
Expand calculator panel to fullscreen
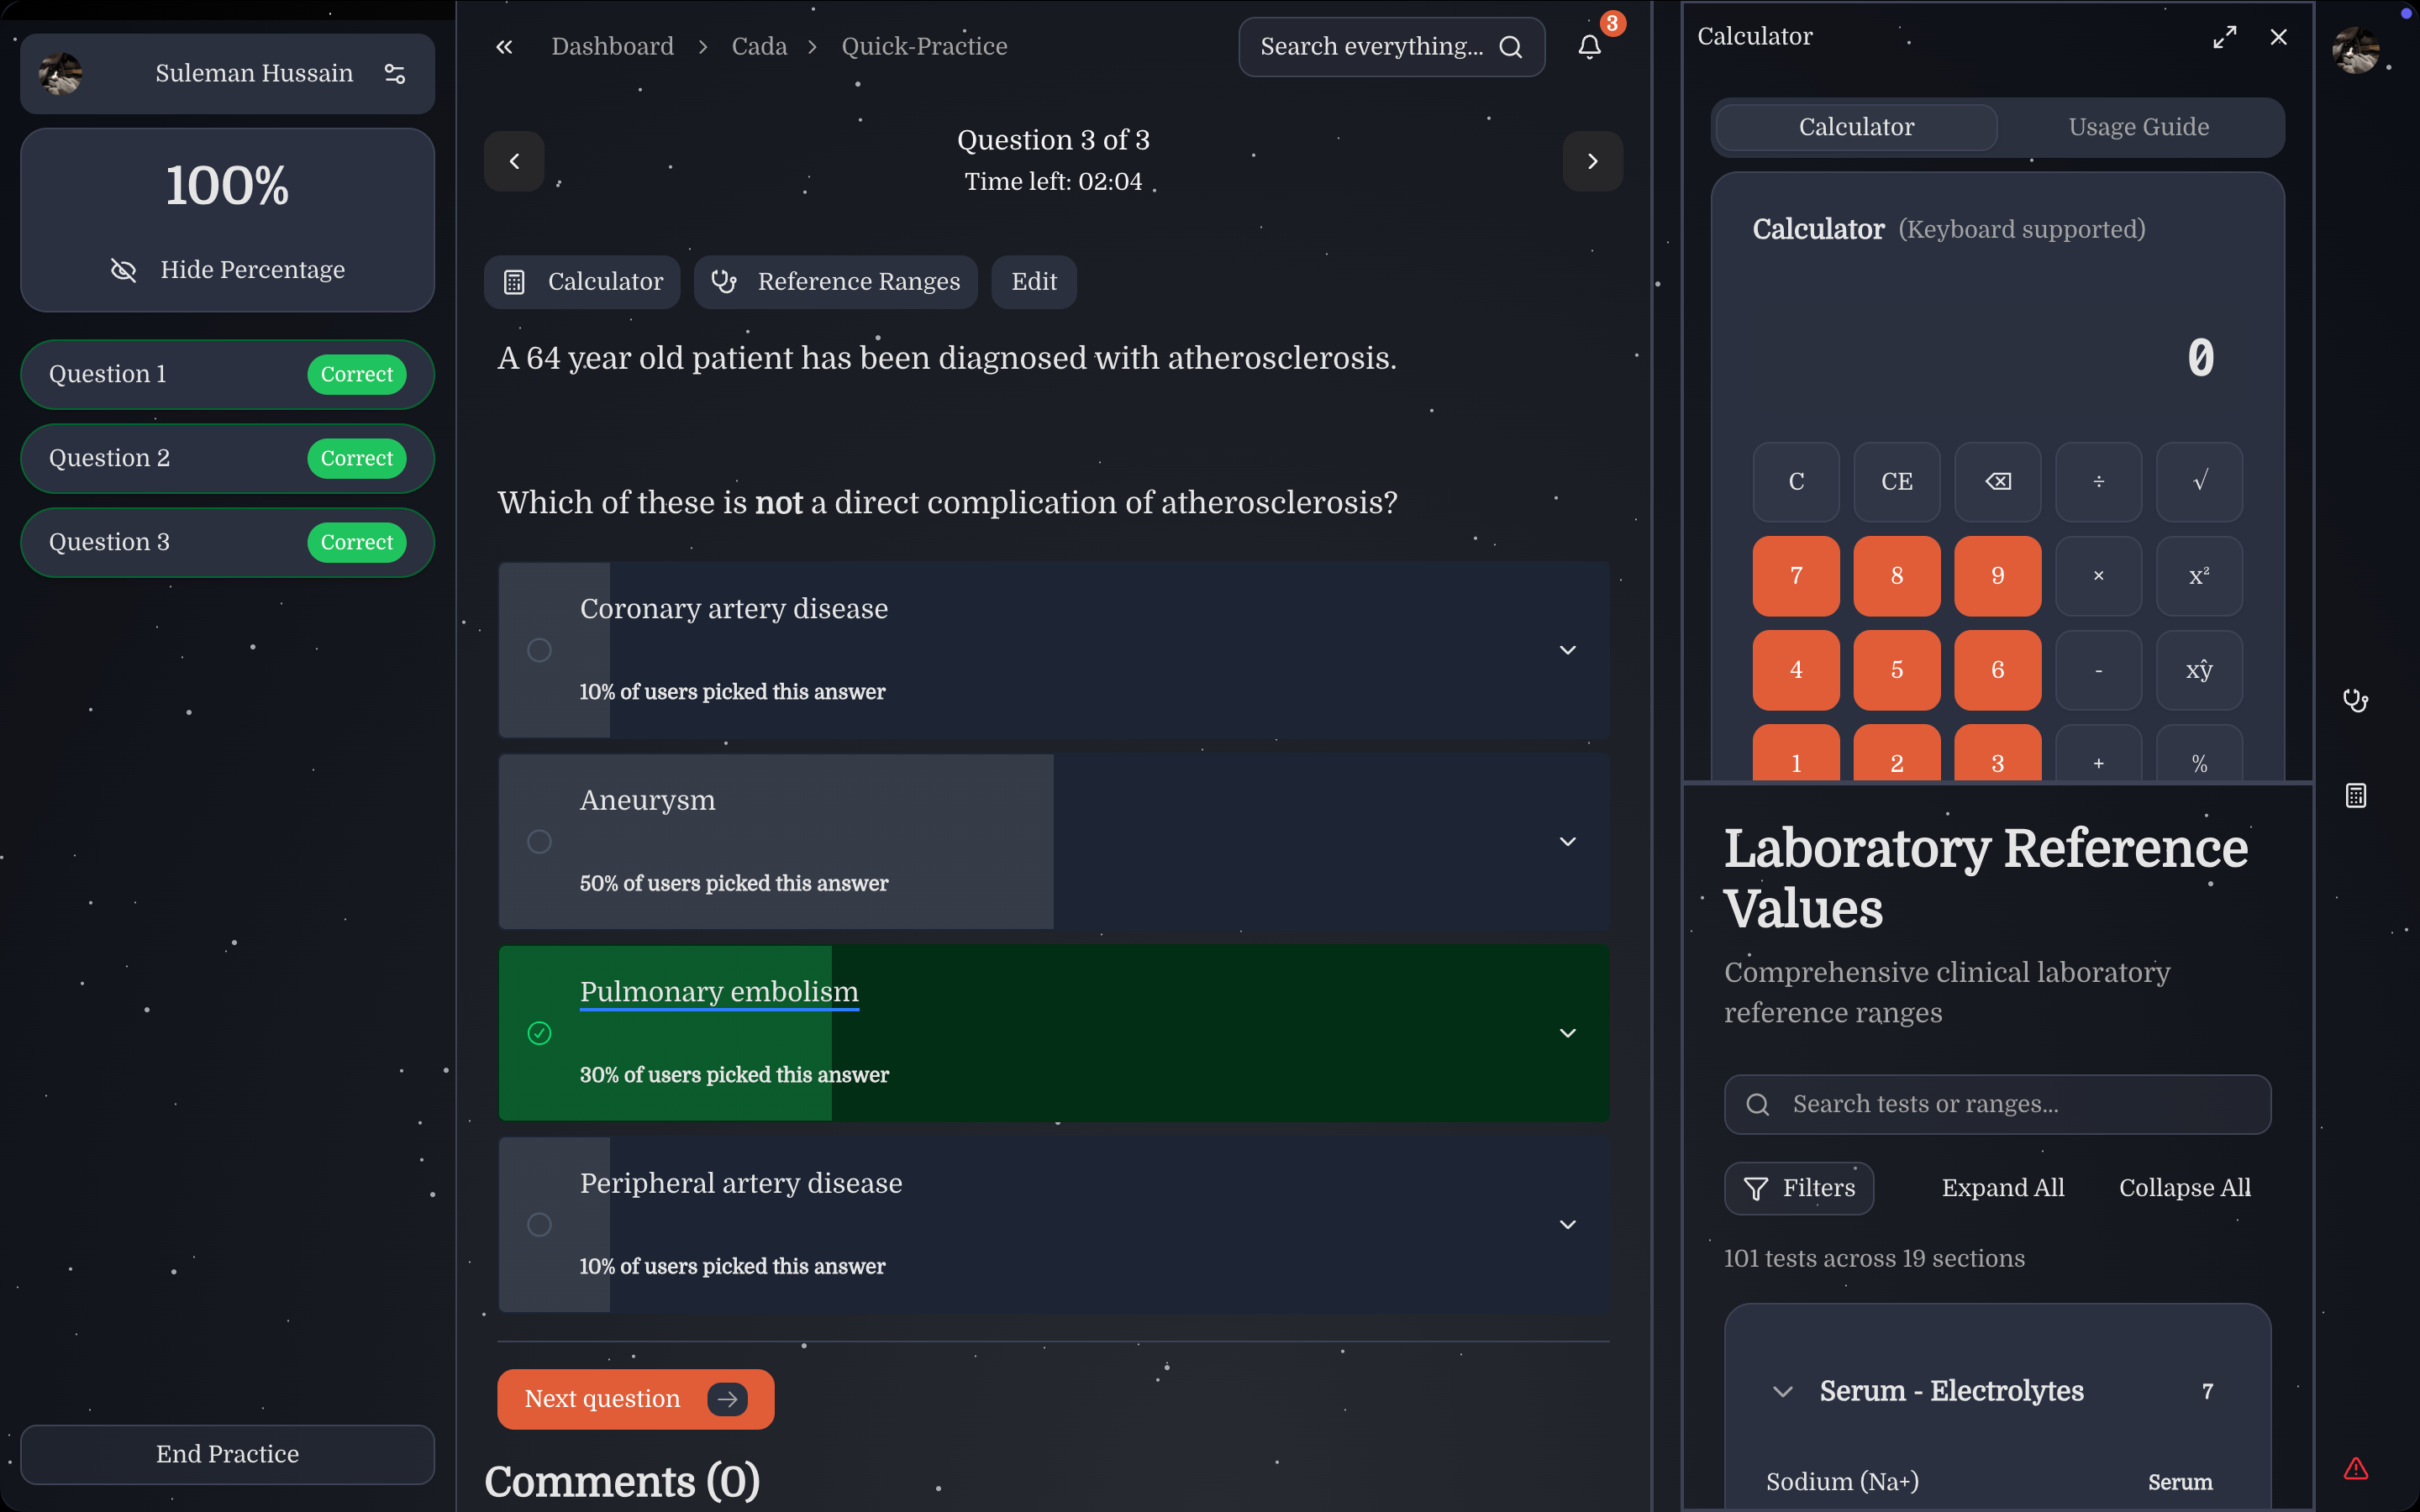pyautogui.click(x=2224, y=37)
